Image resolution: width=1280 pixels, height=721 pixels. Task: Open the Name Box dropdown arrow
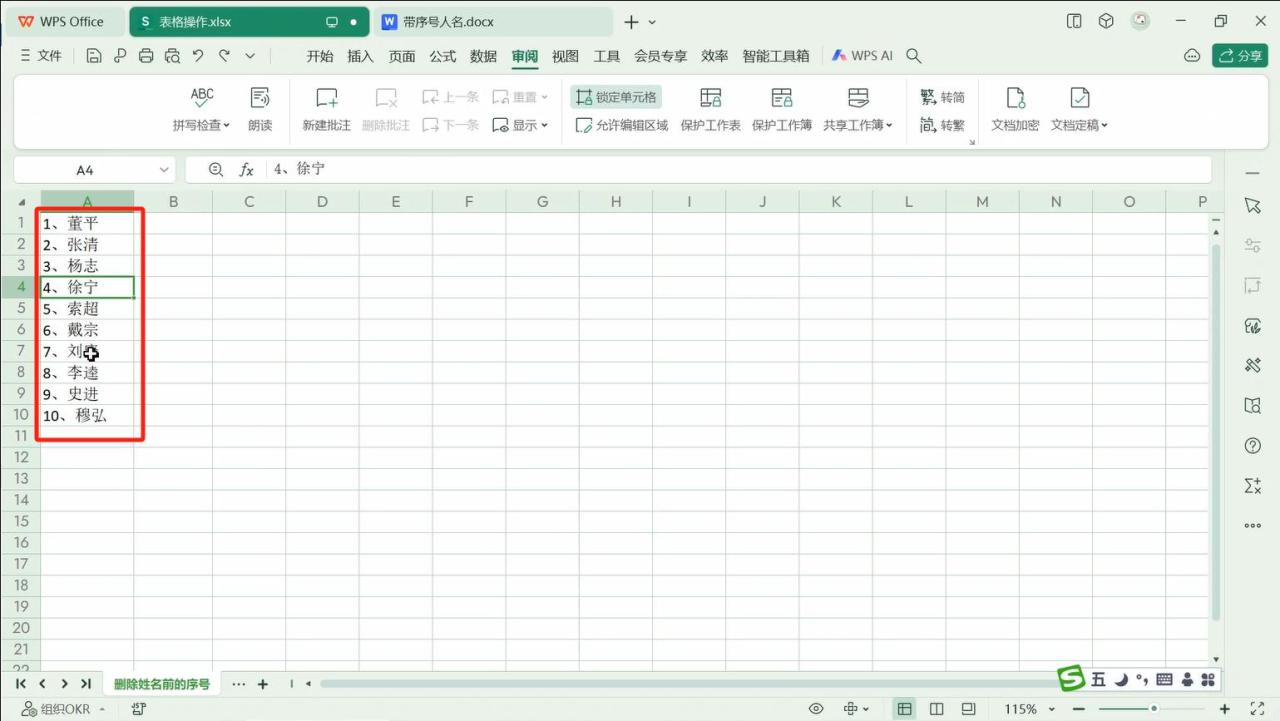coord(164,170)
